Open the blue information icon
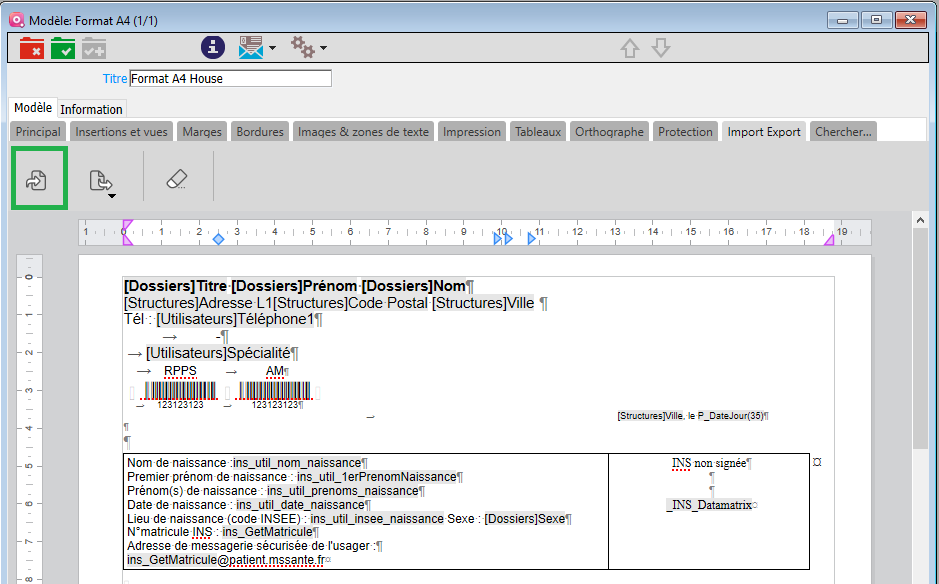This screenshot has width=939, height=584. [x=212, y=47]
